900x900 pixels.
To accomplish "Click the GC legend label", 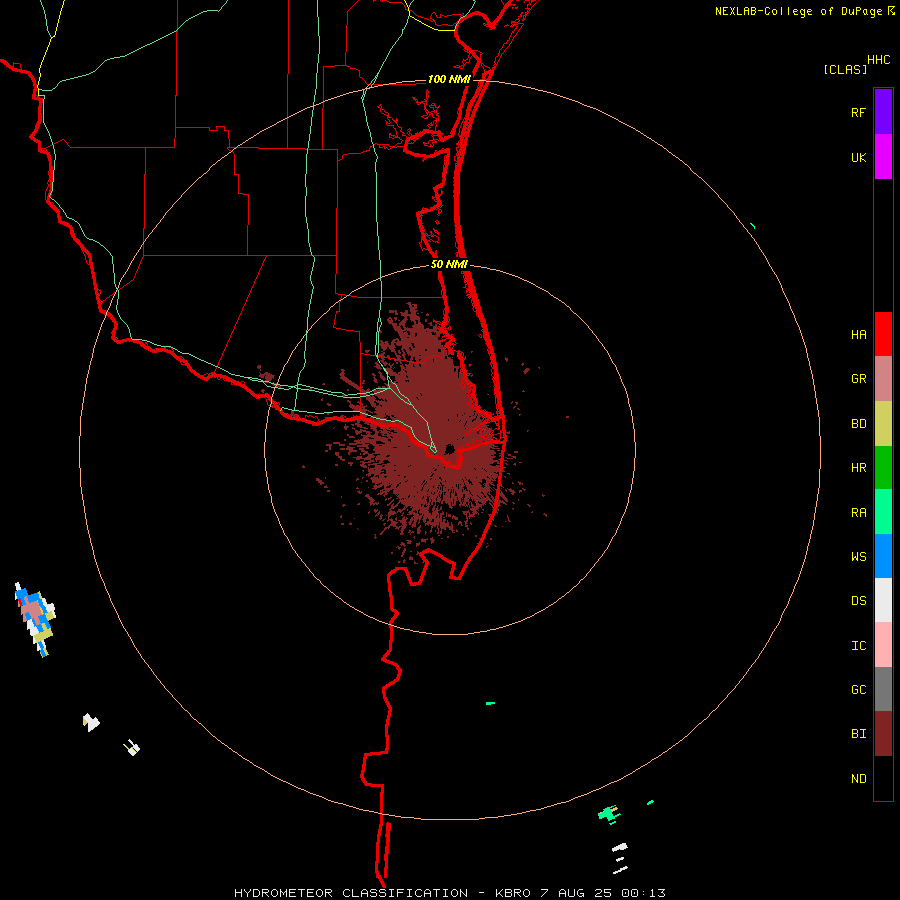I will pos(858,690).
